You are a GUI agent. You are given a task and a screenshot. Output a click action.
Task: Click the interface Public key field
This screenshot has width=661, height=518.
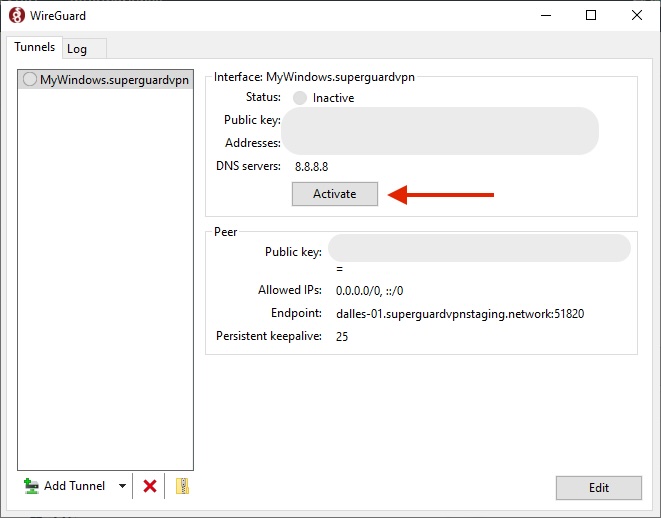[x=440, y=121]
